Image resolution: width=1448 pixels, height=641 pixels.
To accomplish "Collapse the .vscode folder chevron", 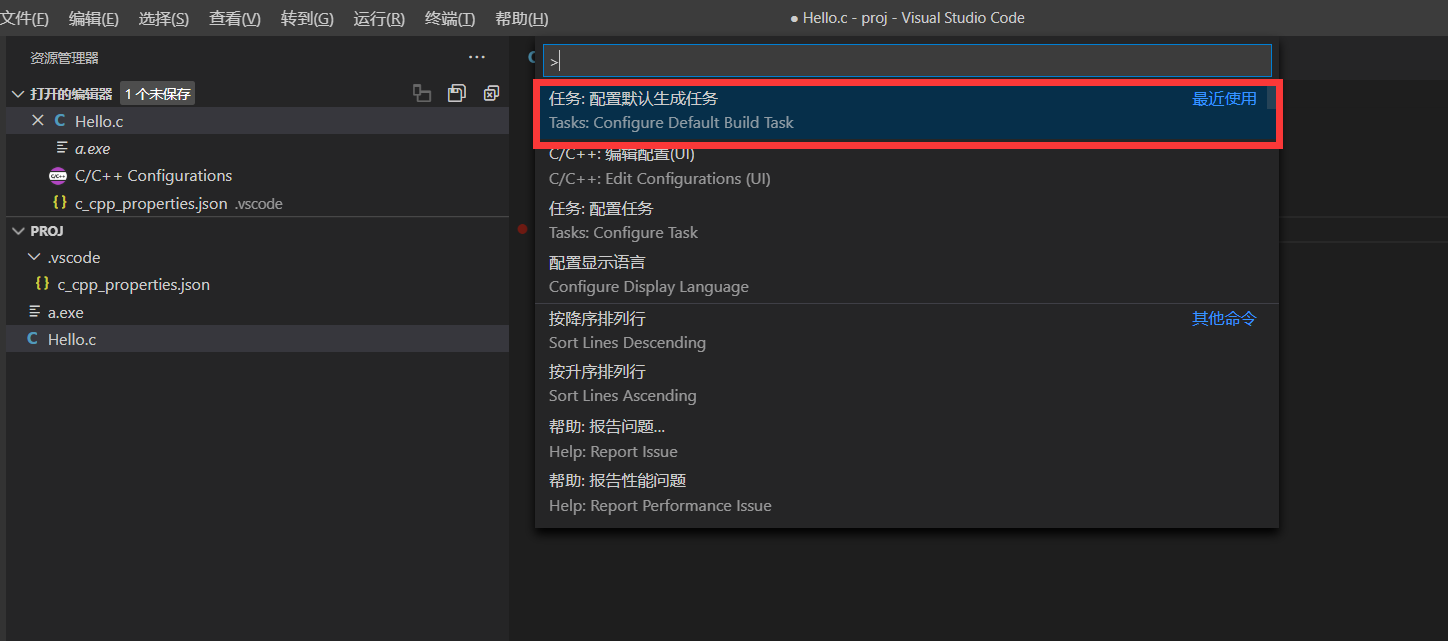I will point(34,258).
